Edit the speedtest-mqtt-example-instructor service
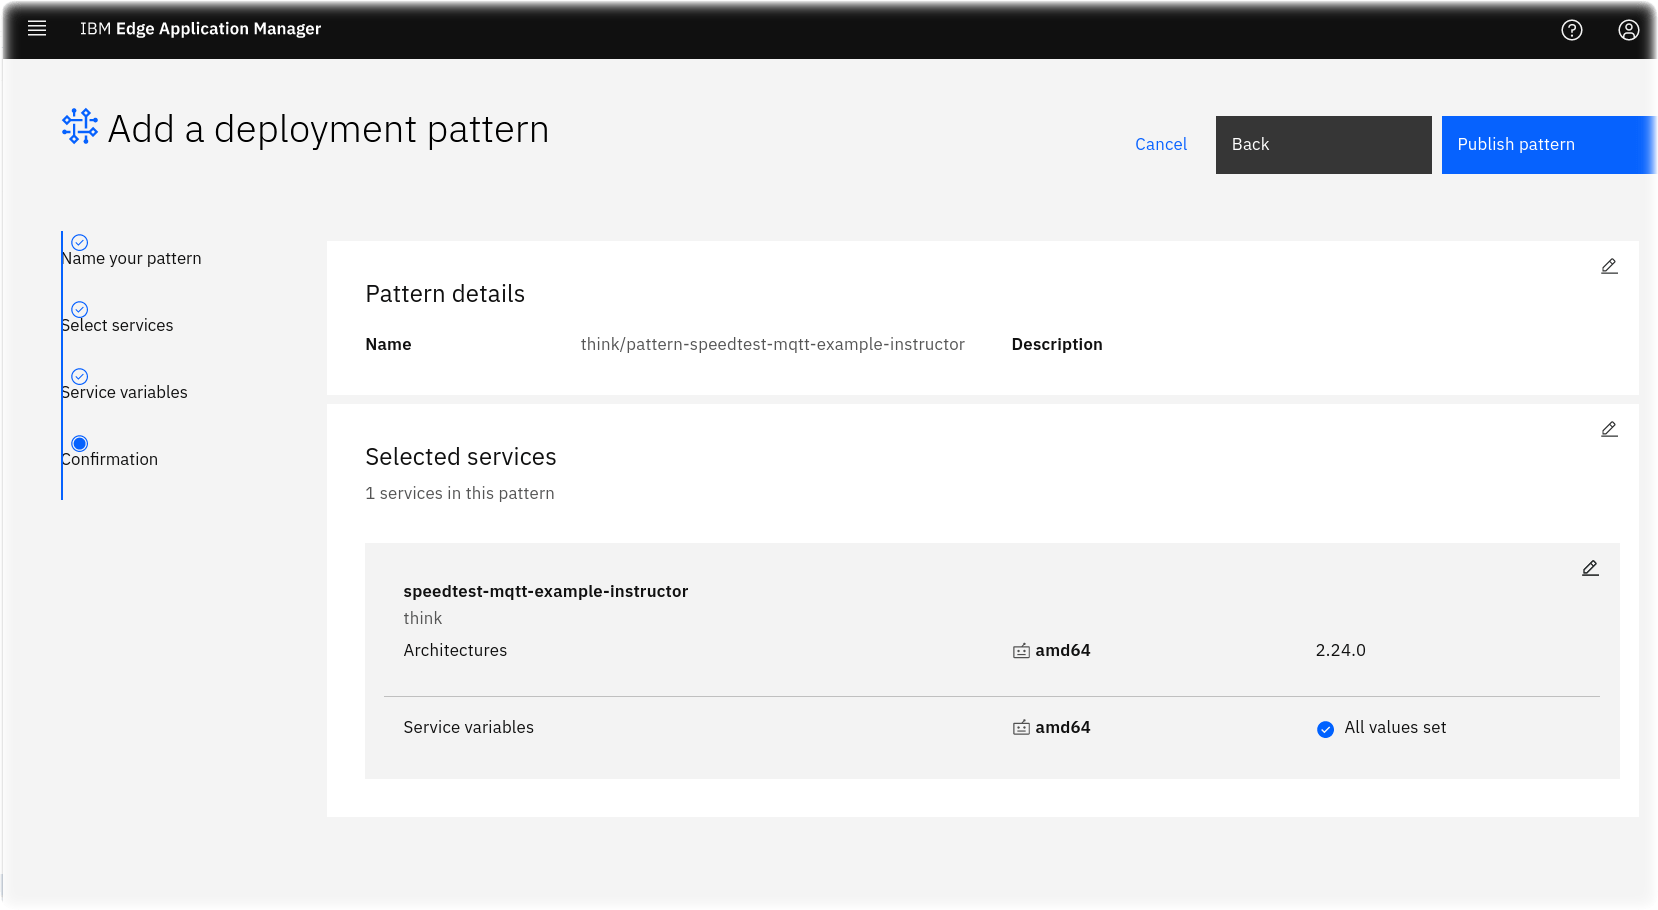The height and width of the screenshot is (910, 1658). 1589,568
